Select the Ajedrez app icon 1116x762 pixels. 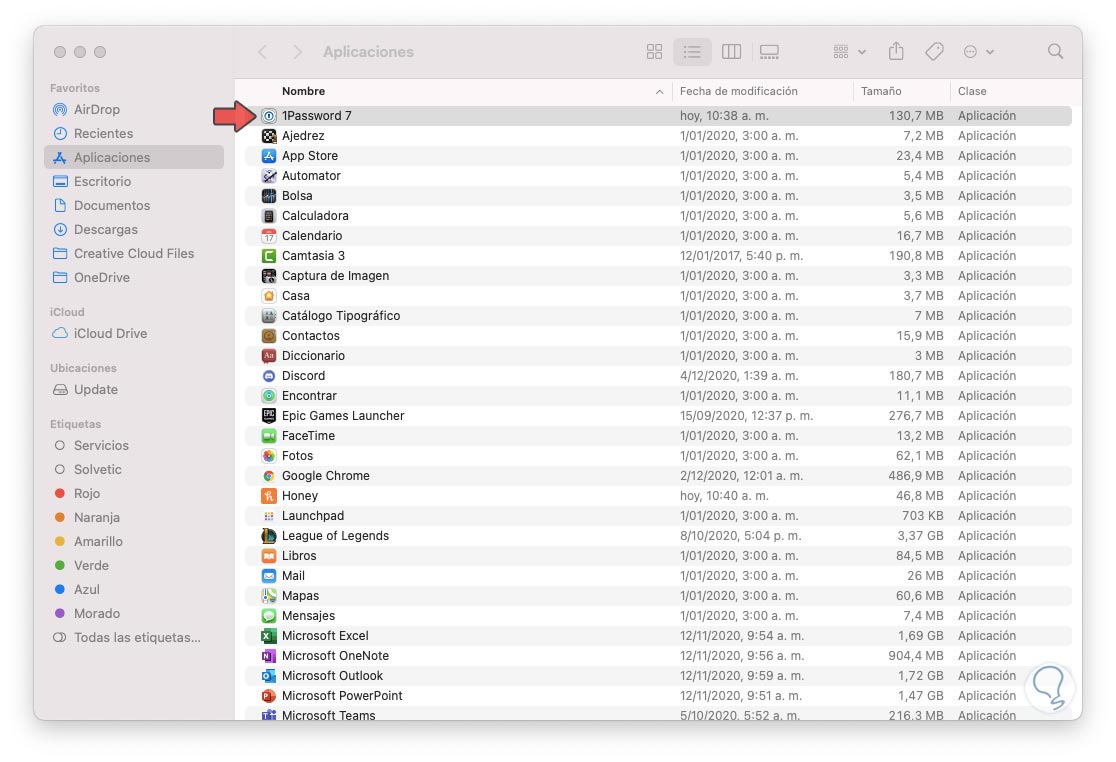click(x=268, y=135)
